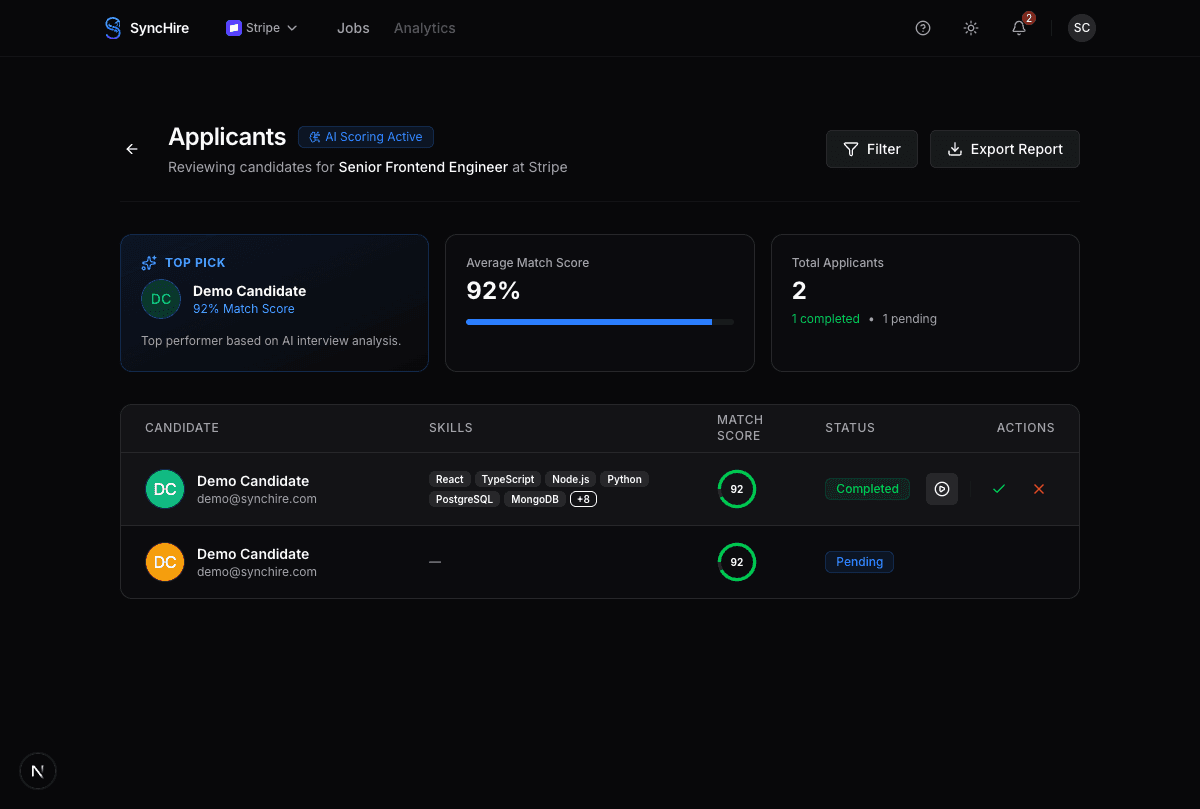Screen dimensions: 1200x809
Task: Expand the +8 more skills badge
Action: (x=583, y=499)
